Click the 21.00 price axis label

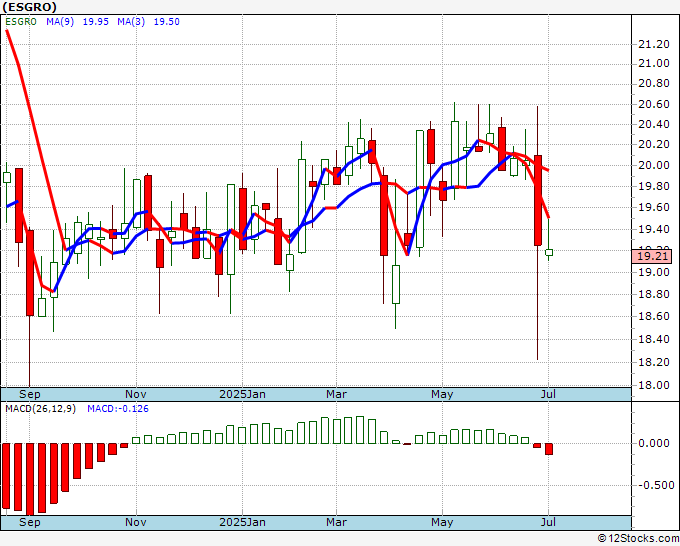tap(654, 63)
